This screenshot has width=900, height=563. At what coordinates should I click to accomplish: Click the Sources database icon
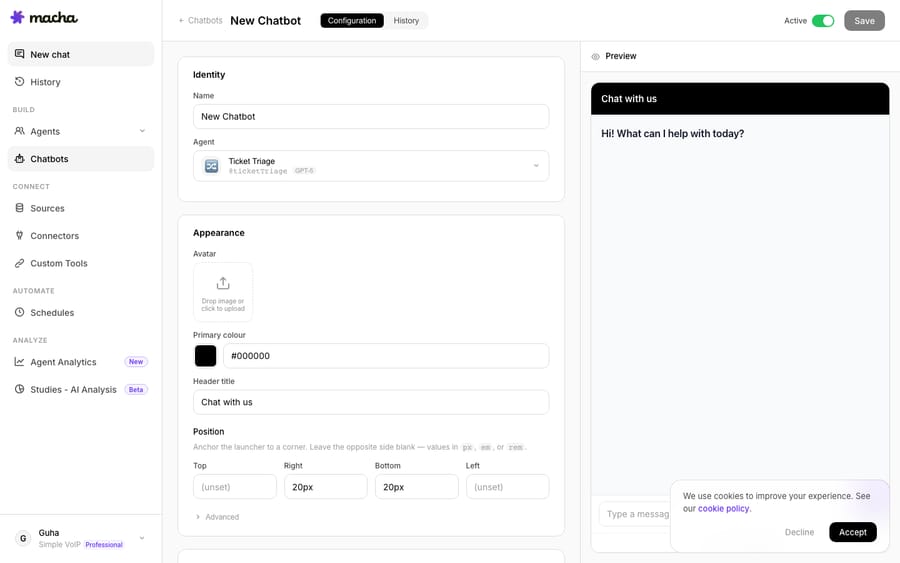(20, 208)
